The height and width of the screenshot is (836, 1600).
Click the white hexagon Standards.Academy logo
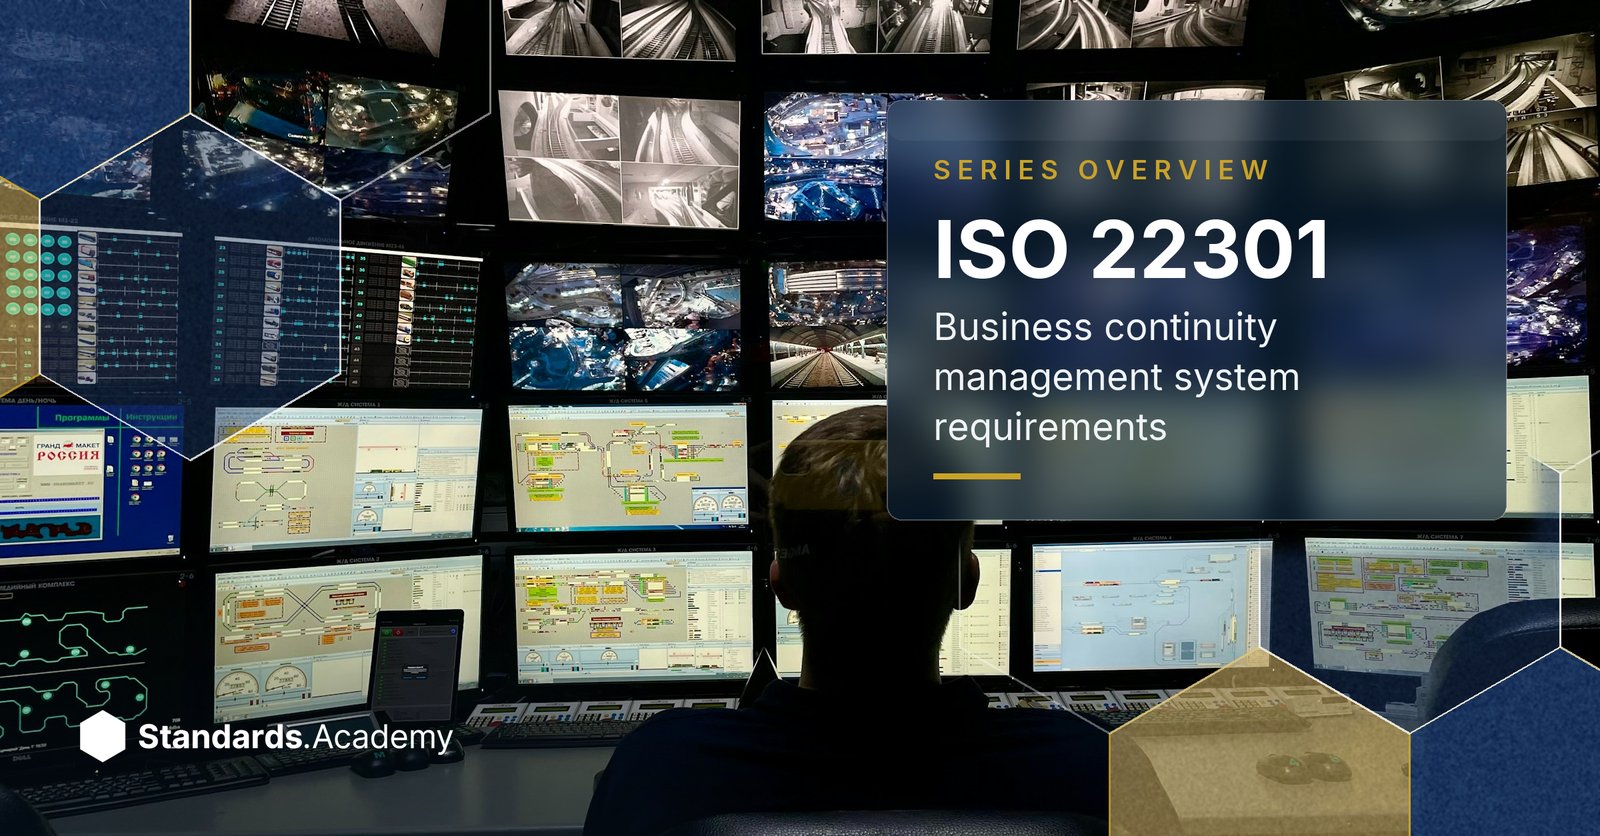102,737
